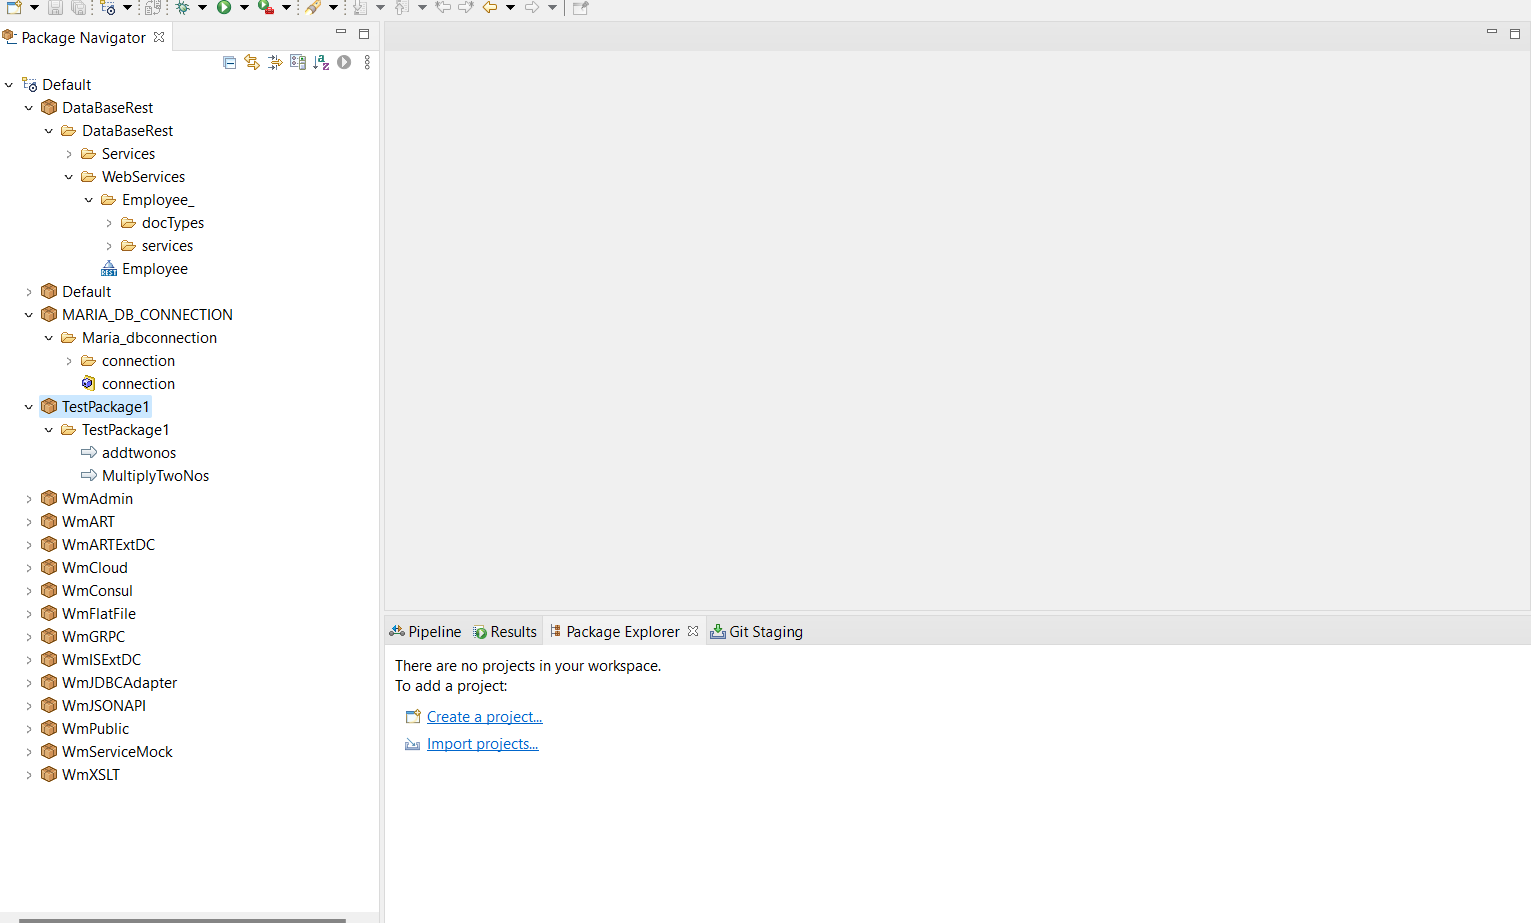The image size is (1531, 923).
Task: Collapse the DataBaseRest package node
Action: pos(28,107)
